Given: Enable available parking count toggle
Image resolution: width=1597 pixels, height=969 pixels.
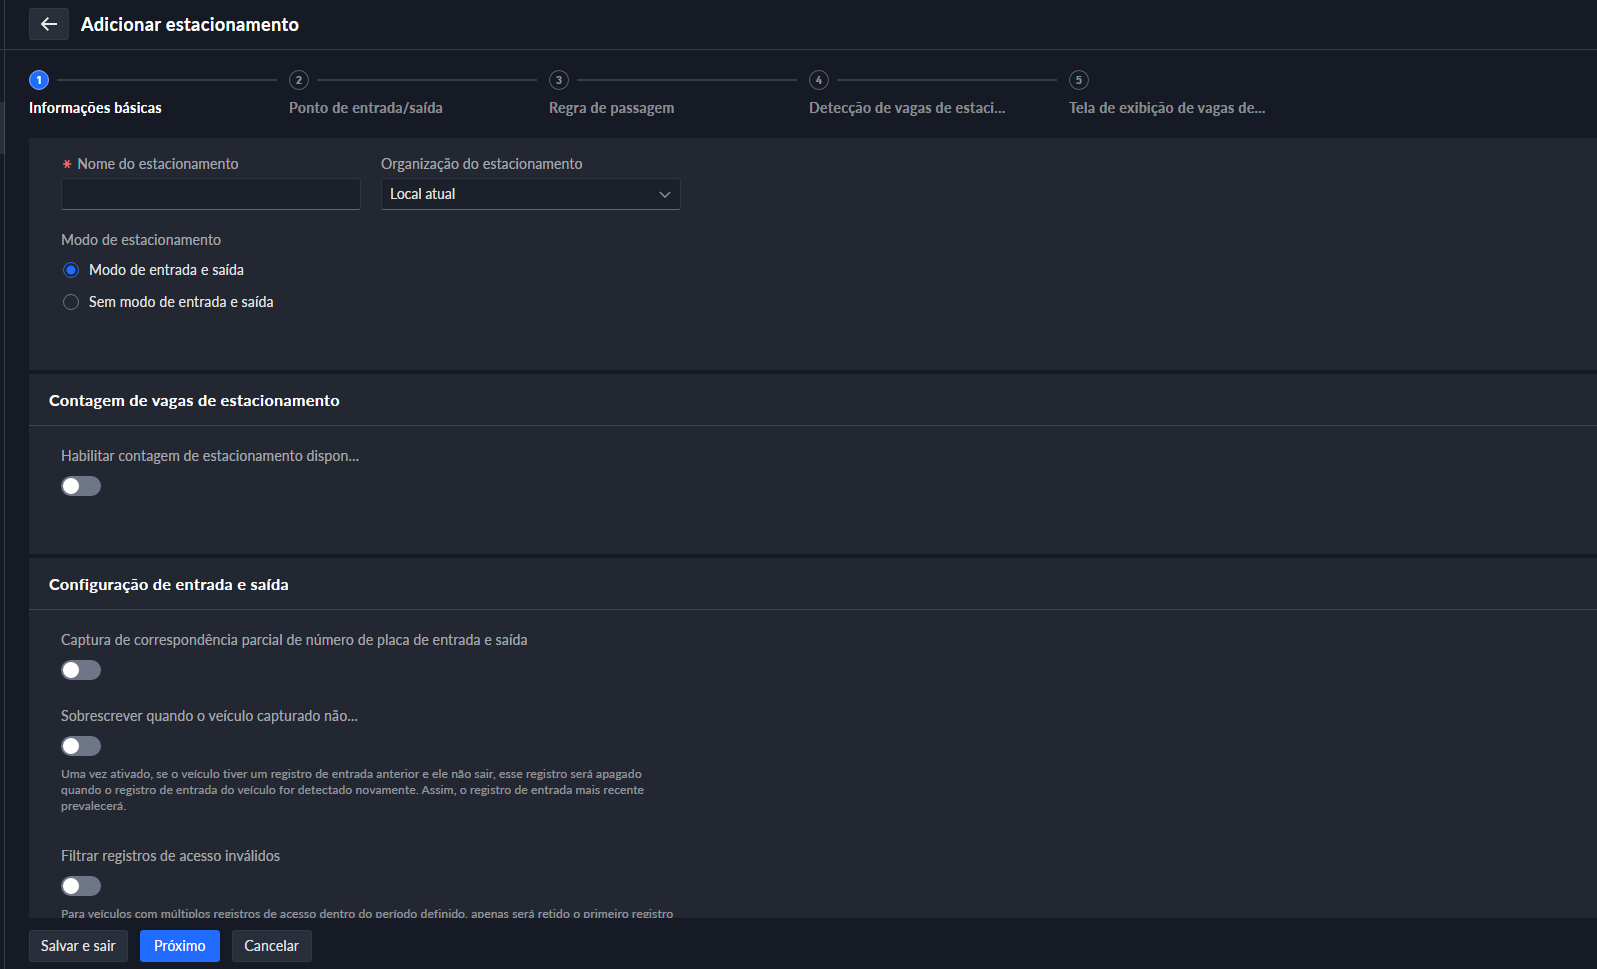Looking at the screenshot, I should click(x=81, y=486).
